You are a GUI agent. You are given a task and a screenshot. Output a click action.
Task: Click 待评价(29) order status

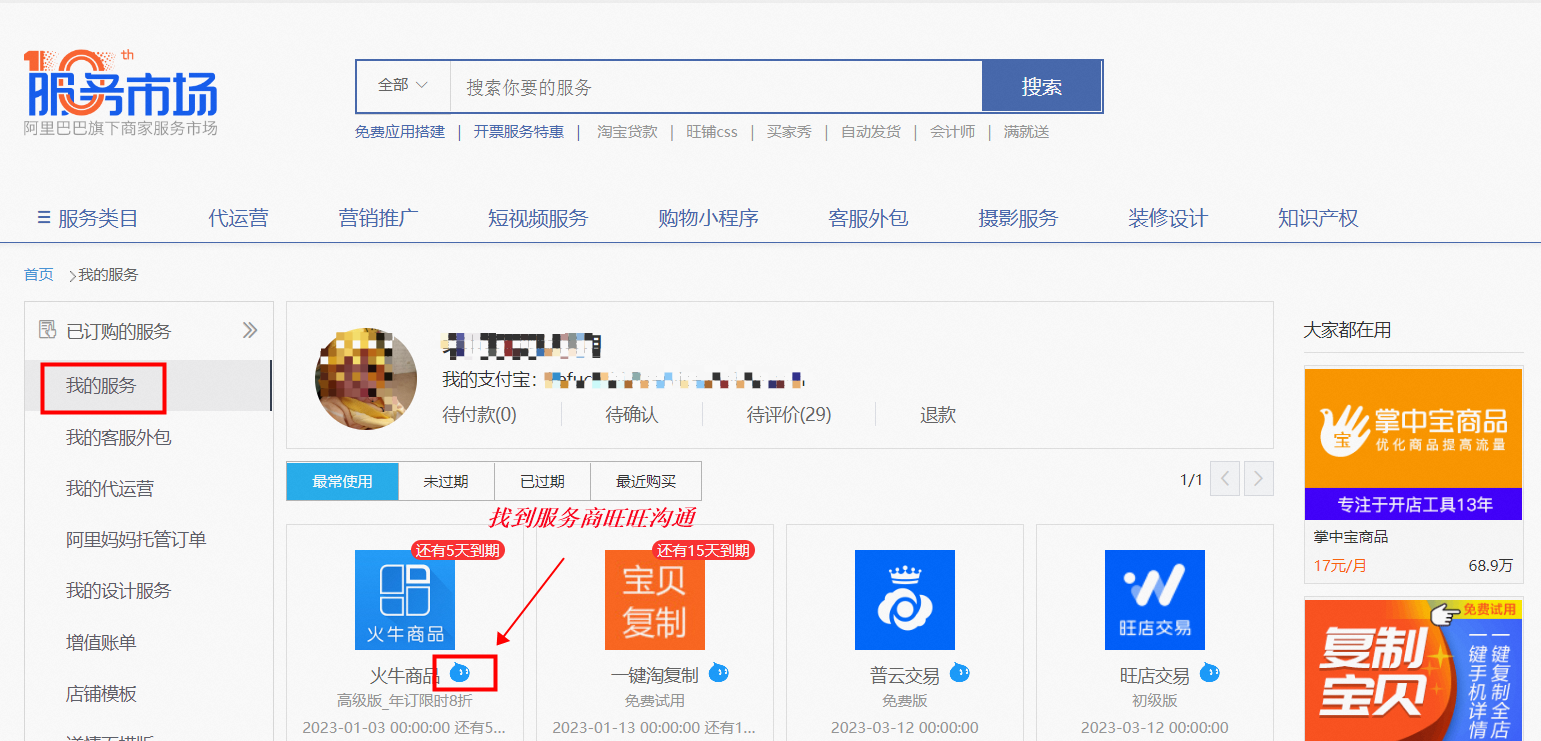[x=789, y=414]
